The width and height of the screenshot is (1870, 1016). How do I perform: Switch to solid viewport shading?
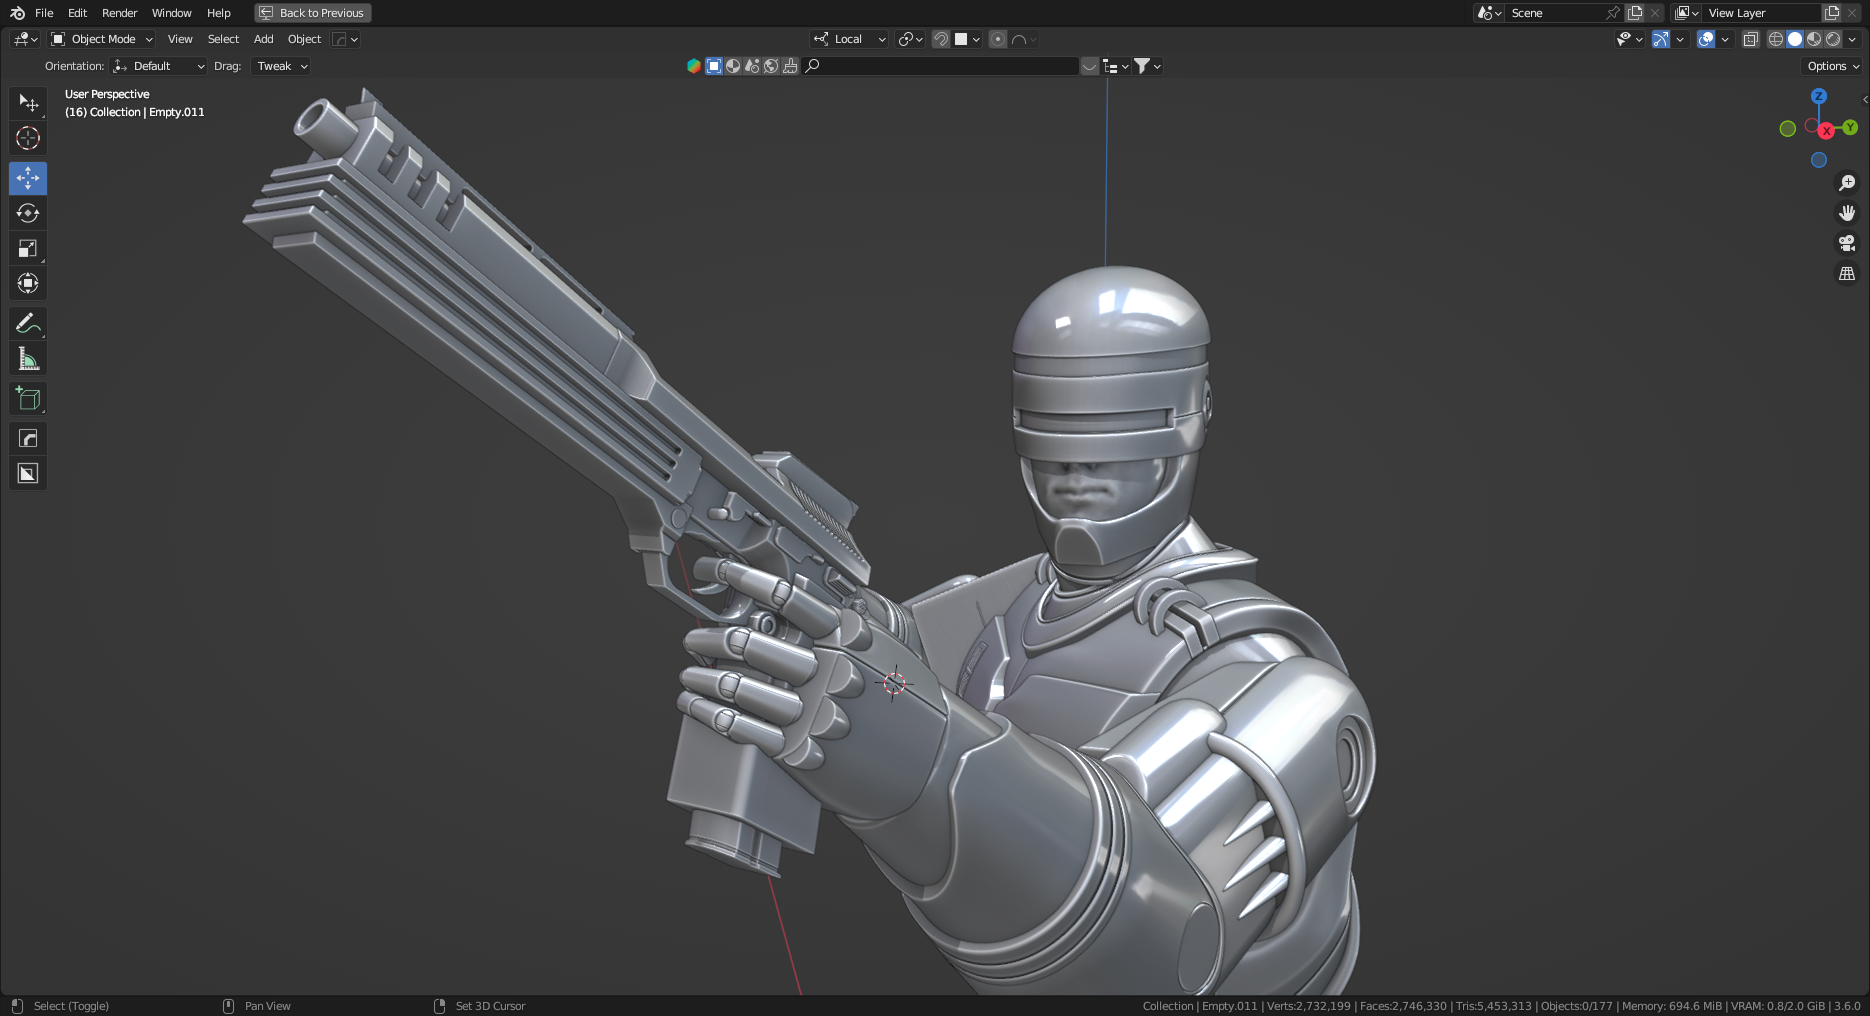1795,39
